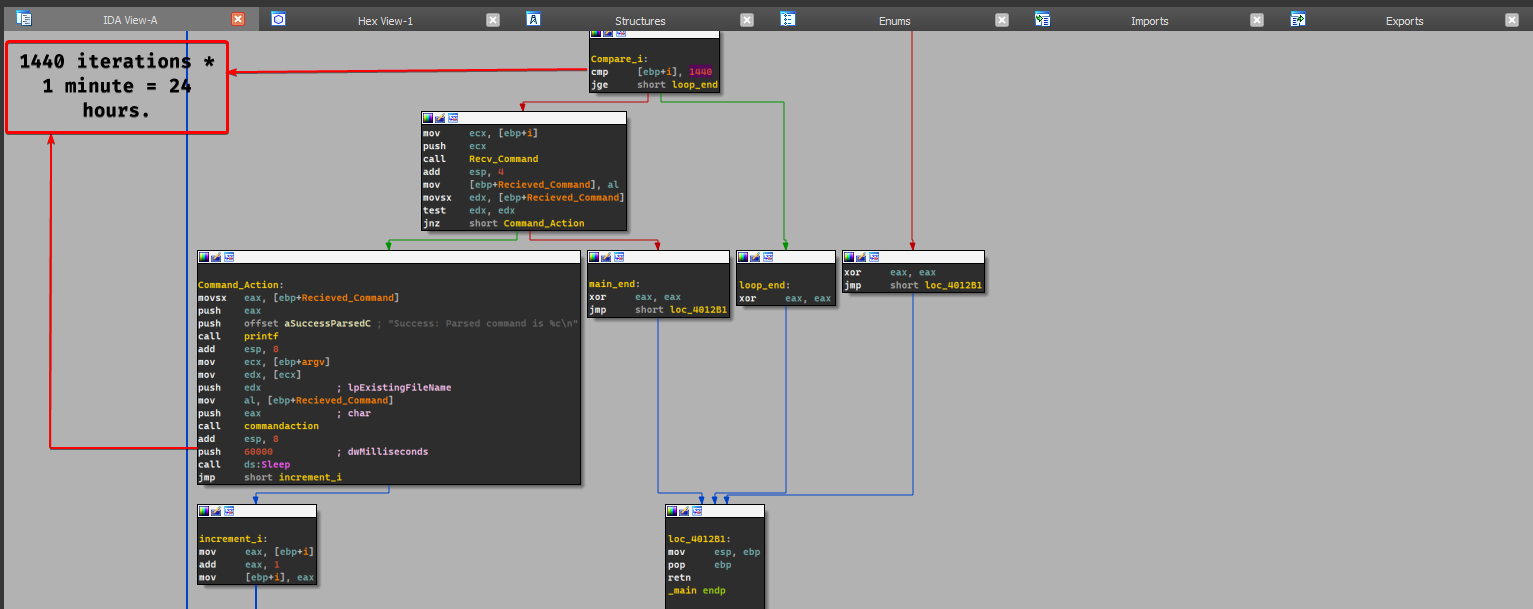The width and height of the screenshot is (1533, 609).
Task: Close the Hex View-1 tab
Action: (493, 20)
